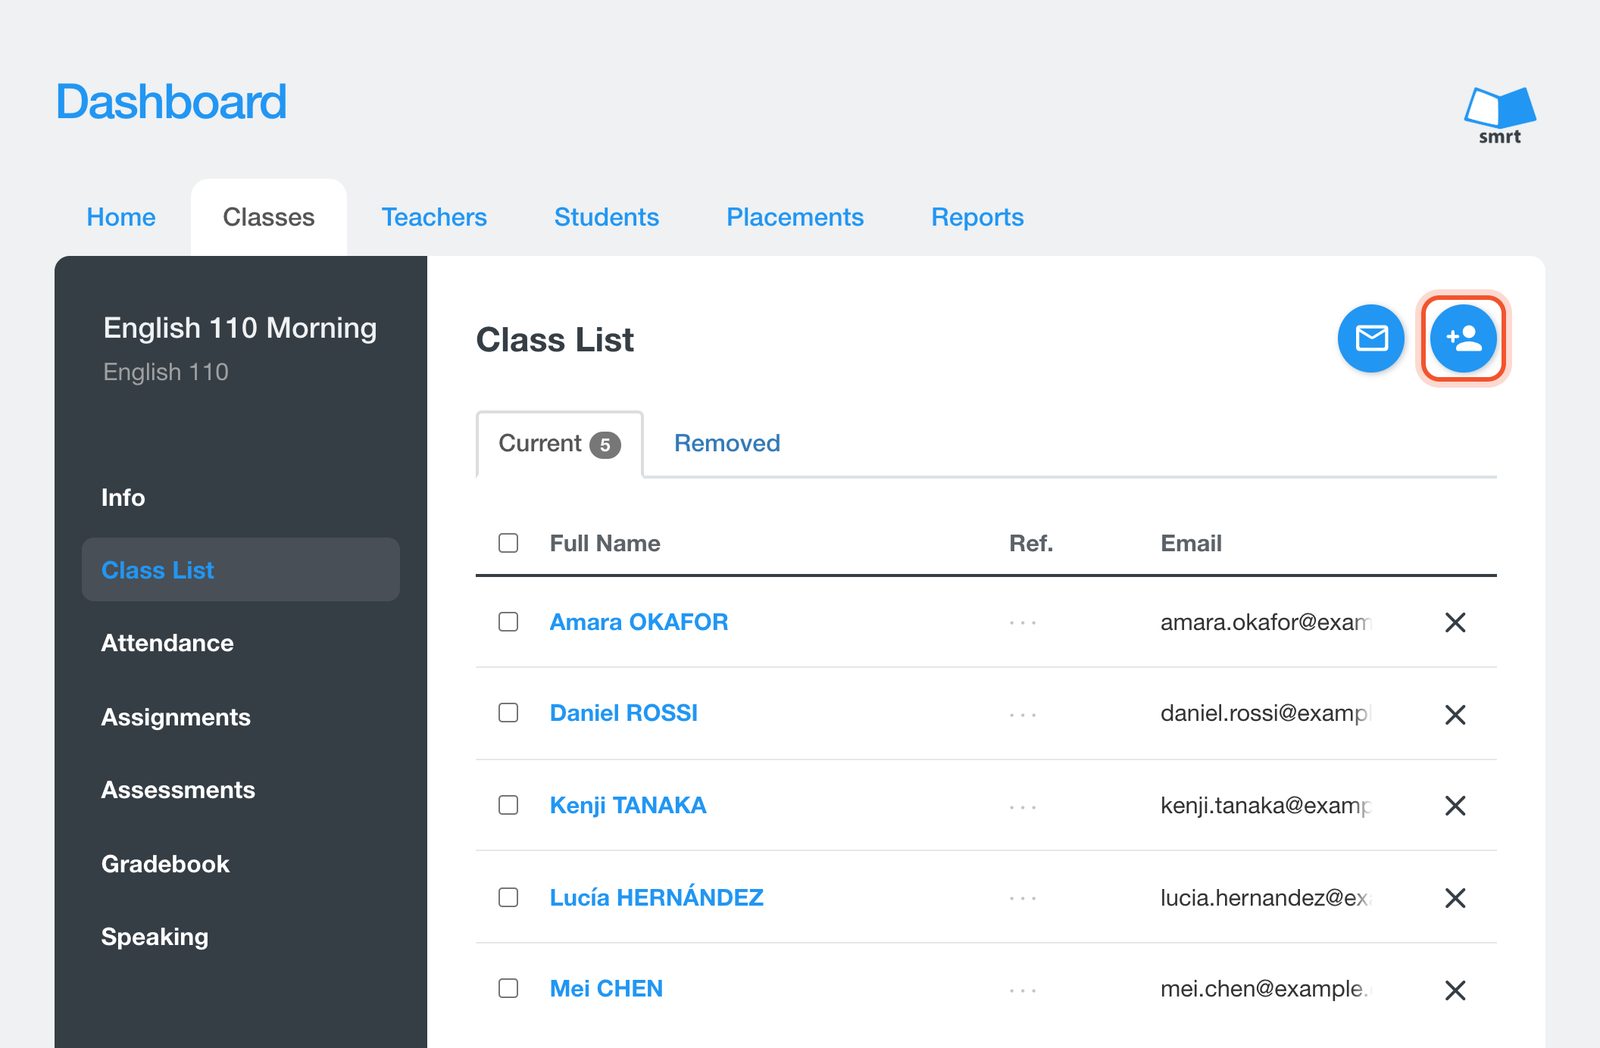Click the smrt logo icon

[1500, 116]
